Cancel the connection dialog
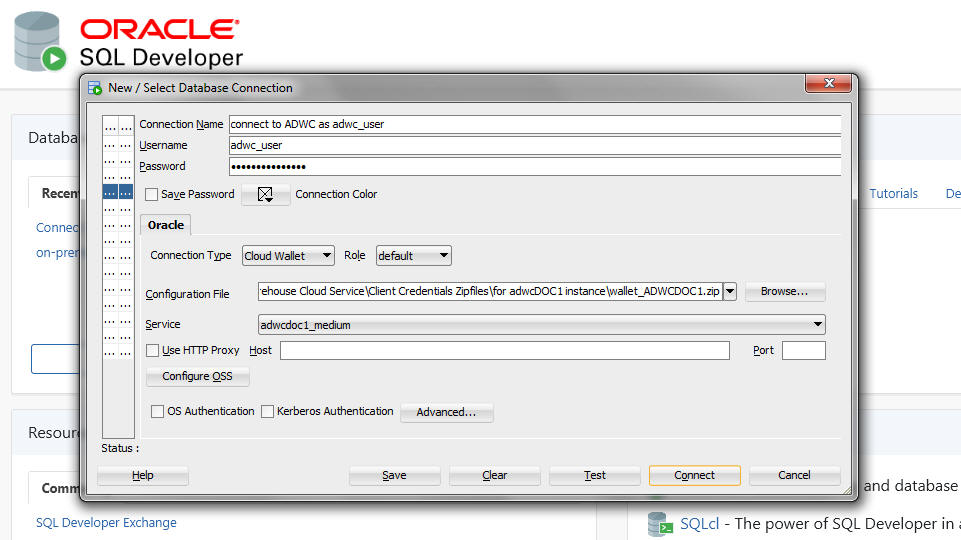The image size is (961, 540). [794, 475]
